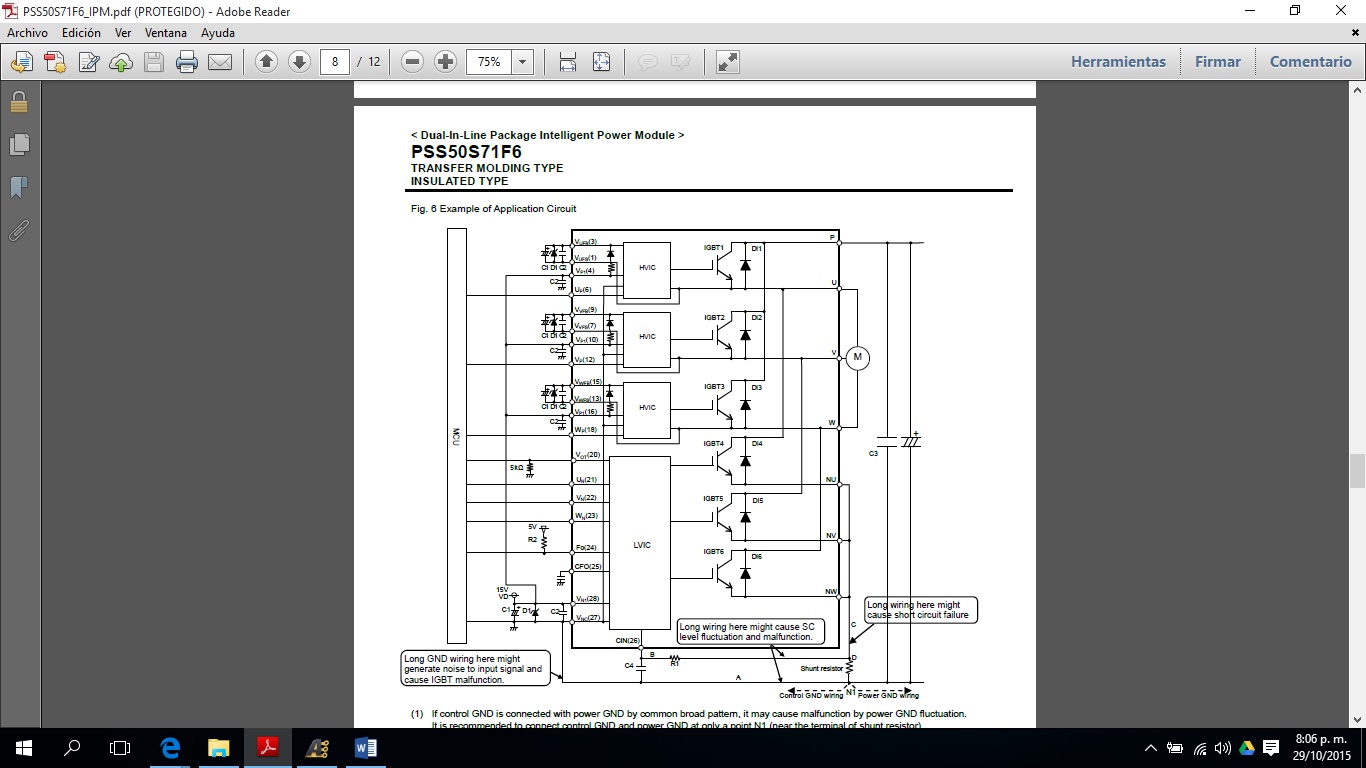The image size is (1366, 768).
Task: Open the page thumbnails panel icon
Action: (18, 145)
